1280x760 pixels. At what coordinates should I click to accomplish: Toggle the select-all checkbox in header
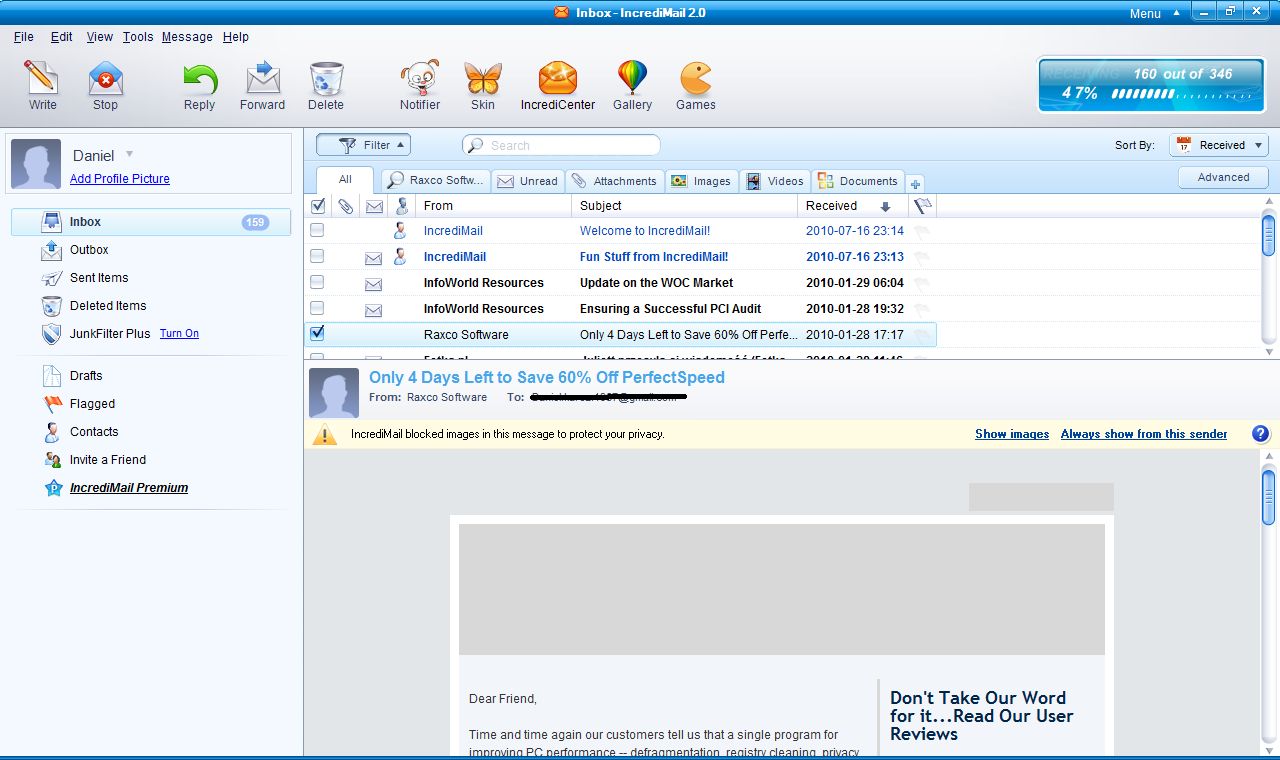pyautogui.click(x=318, y=206)
